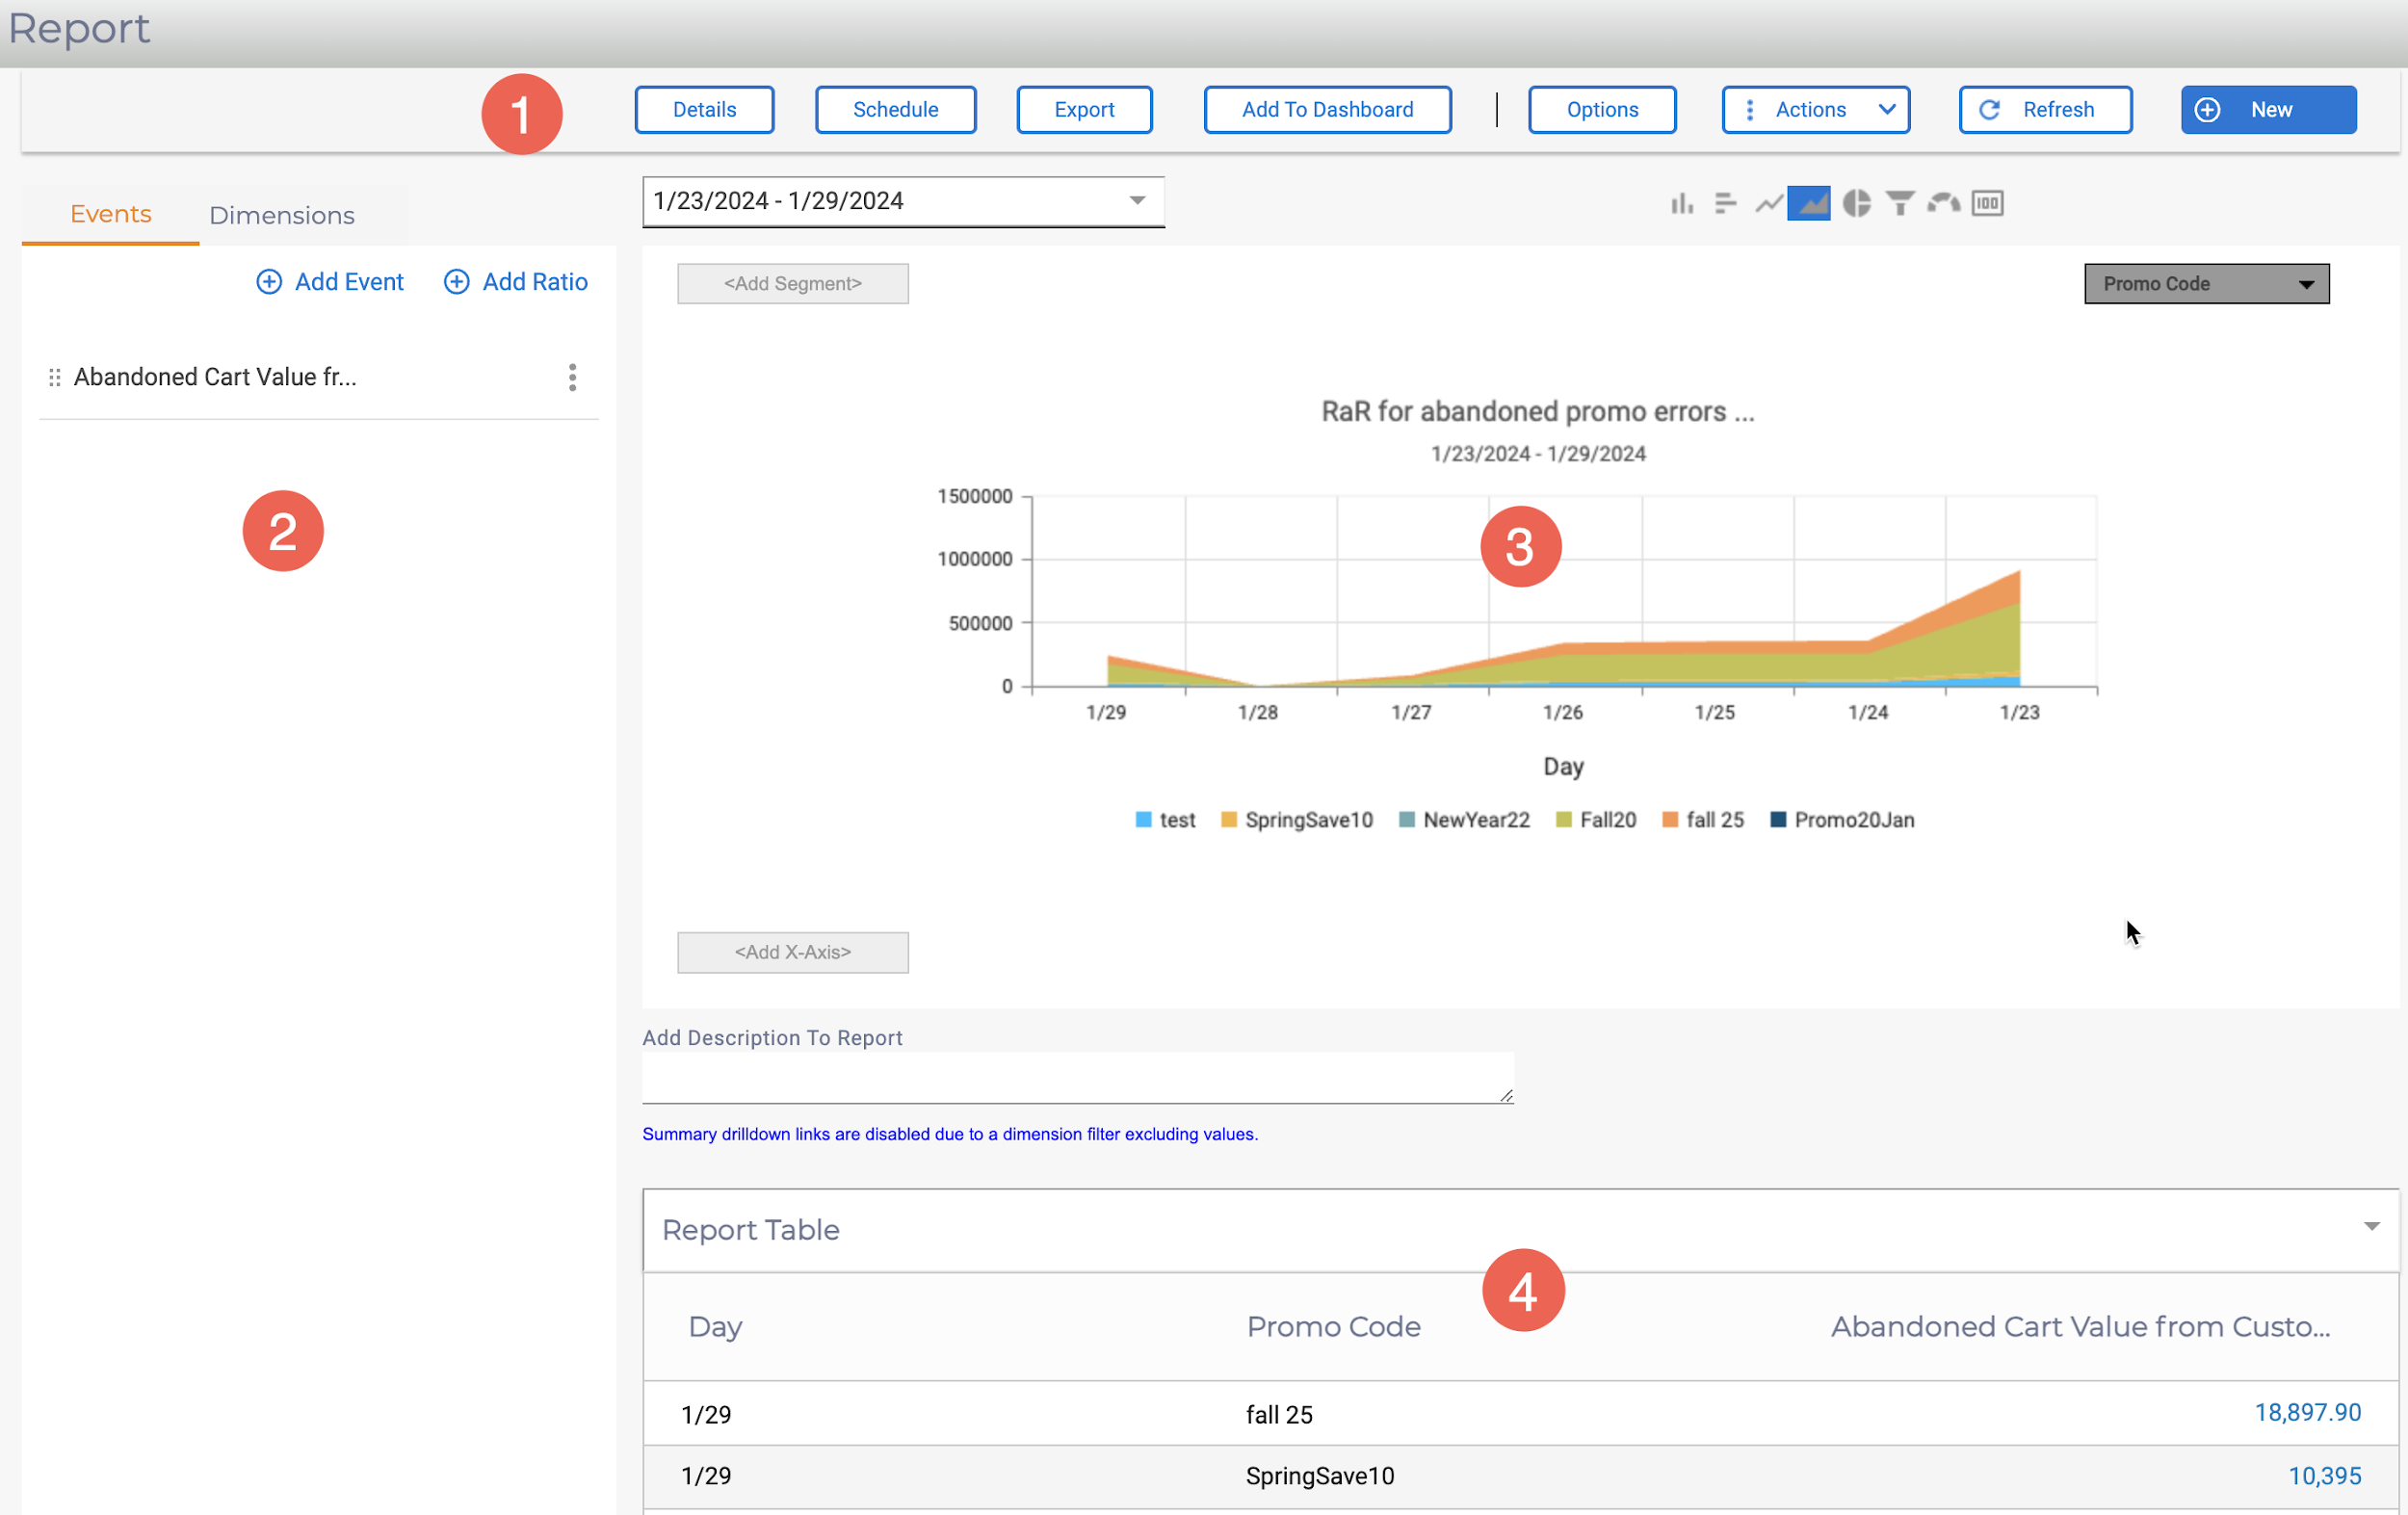Open kebab menu for Abandoned Cart Value event
The height and width of the screenshot is (1515, 2408).
(572, 377)
